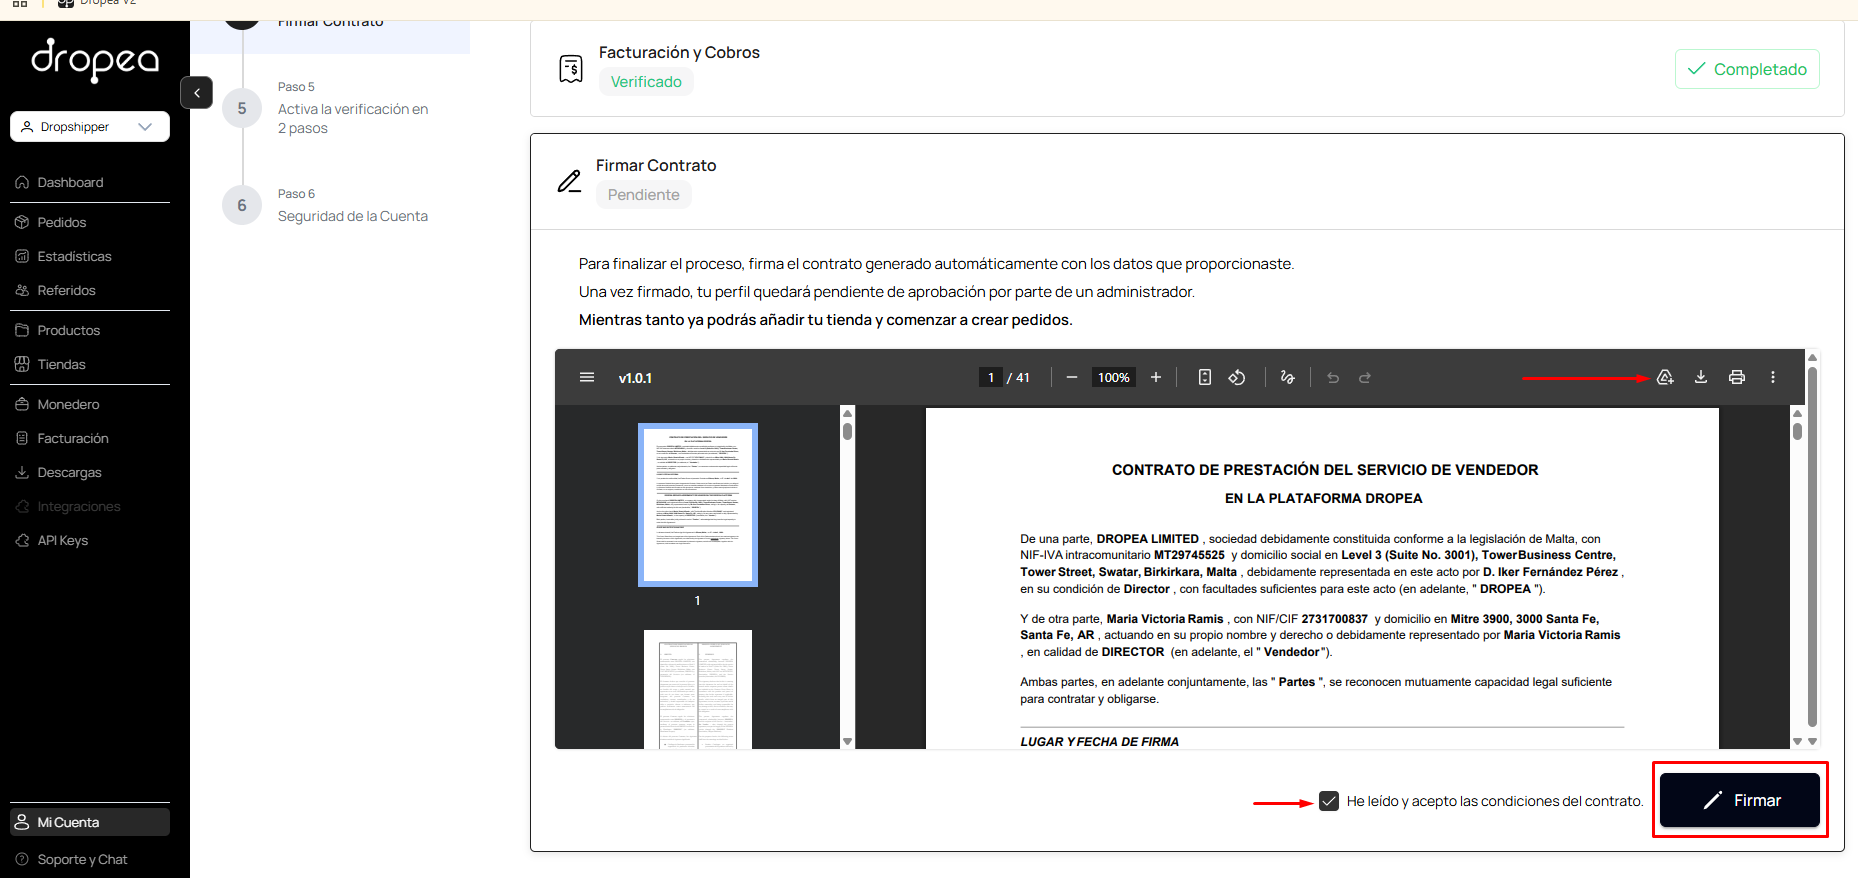Uncheck 'He leído y acepto las condiciones'
Image resolution: width=1858 pixels, height=878 pixels.
coord(1329,801)
